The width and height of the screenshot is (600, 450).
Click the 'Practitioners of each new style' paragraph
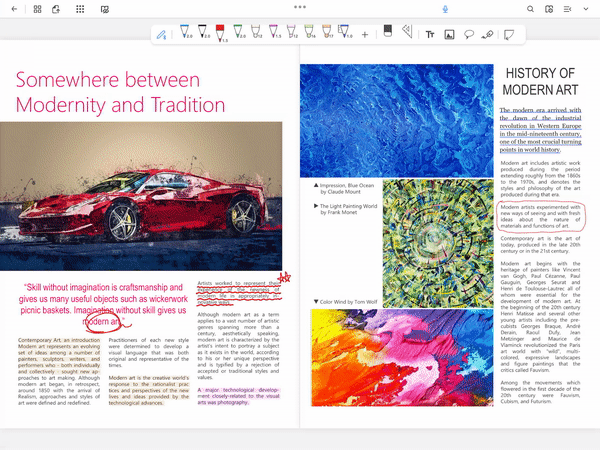pyautogui.click(x=148, y=352)
